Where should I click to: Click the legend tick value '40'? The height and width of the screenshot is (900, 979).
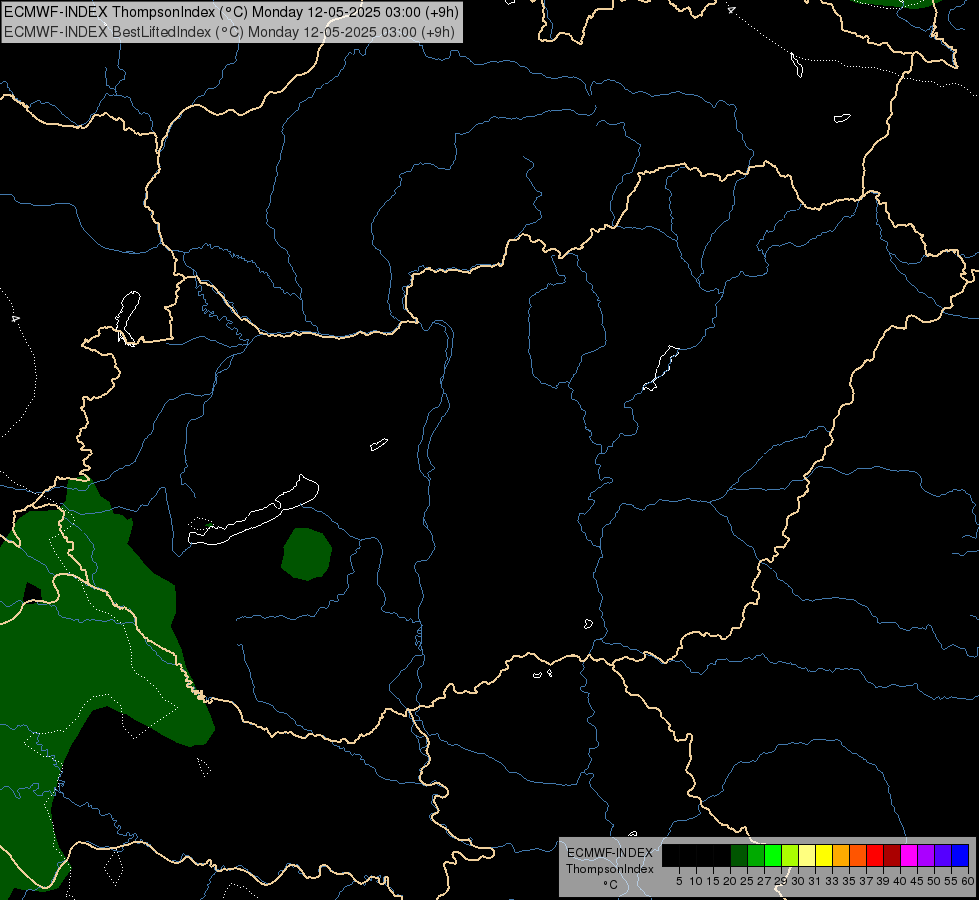point(900,881)
